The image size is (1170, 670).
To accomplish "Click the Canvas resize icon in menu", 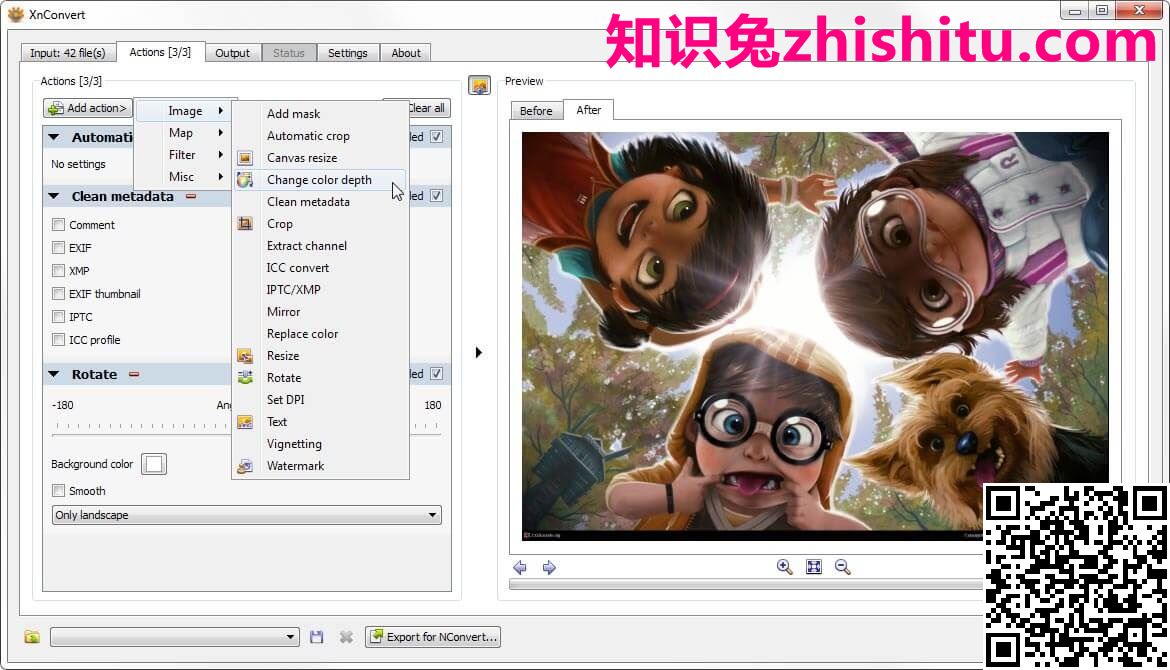I will coord(245,157).
